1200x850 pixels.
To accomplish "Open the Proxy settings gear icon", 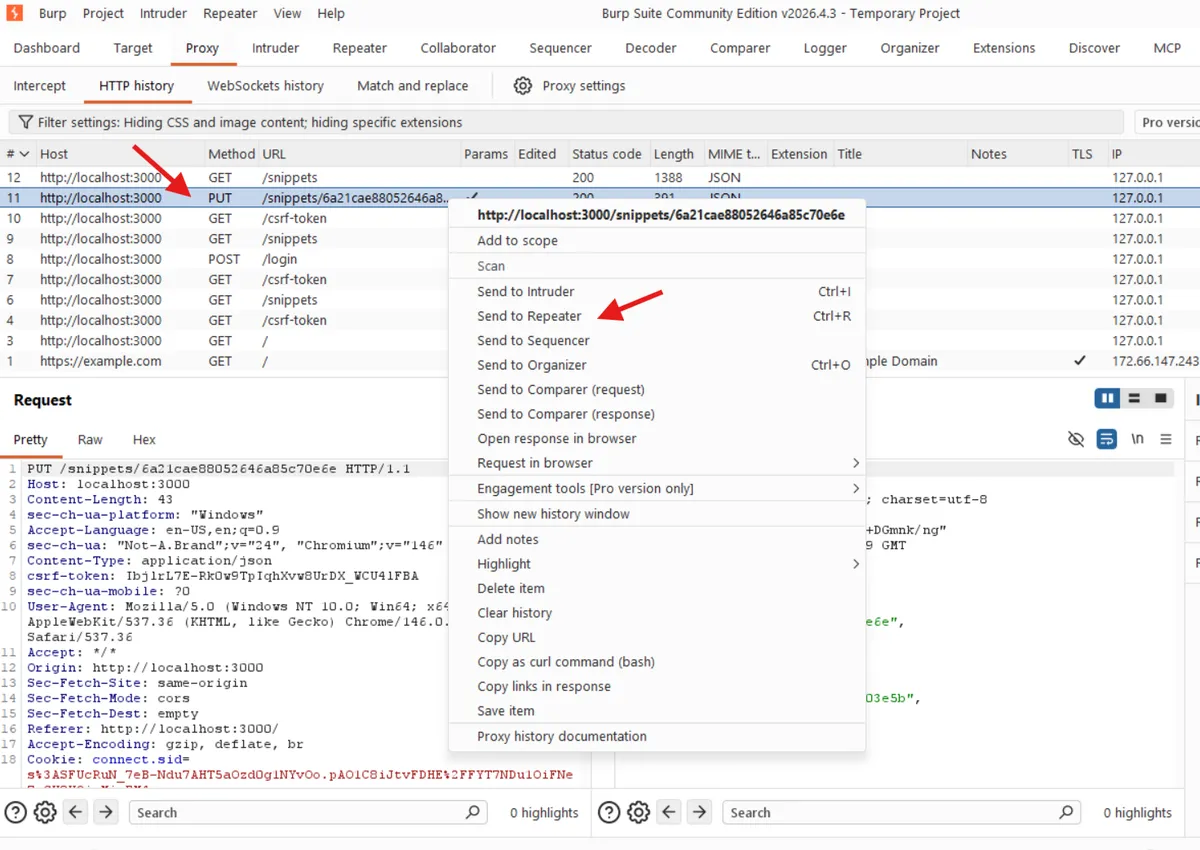I will pos(522,86).
